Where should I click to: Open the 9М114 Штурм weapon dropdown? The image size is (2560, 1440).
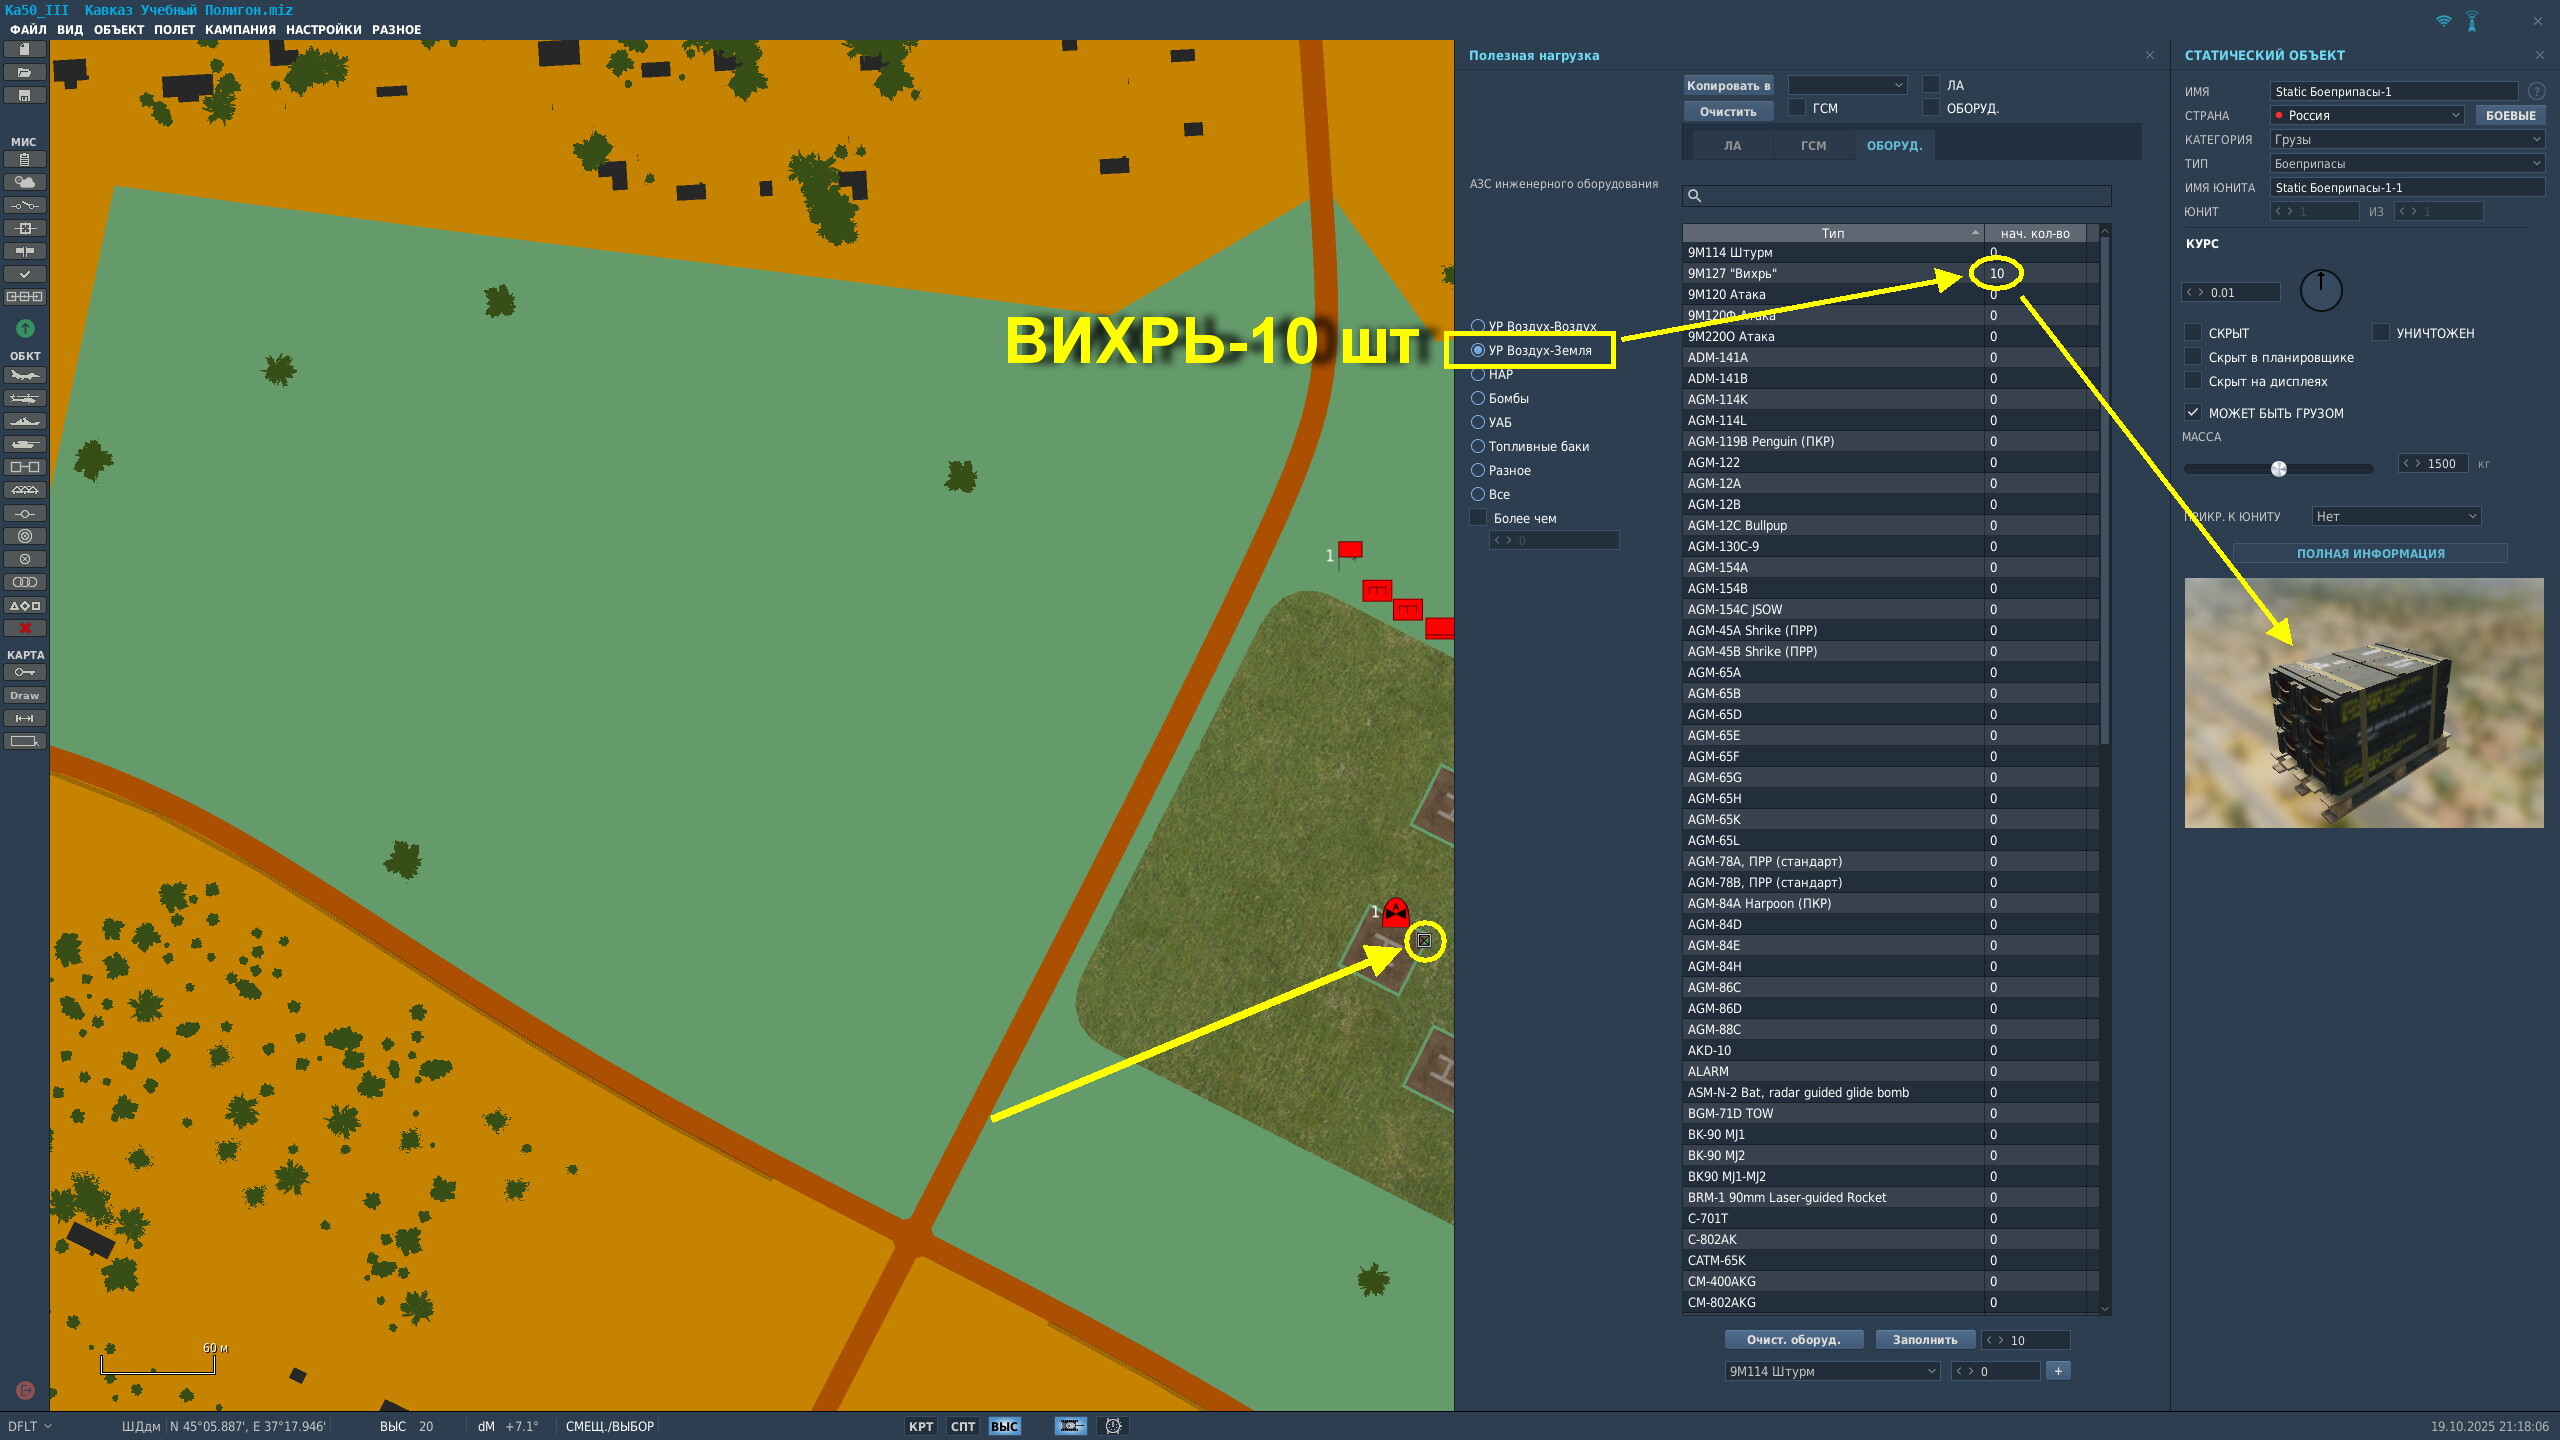point(1832,1371)
